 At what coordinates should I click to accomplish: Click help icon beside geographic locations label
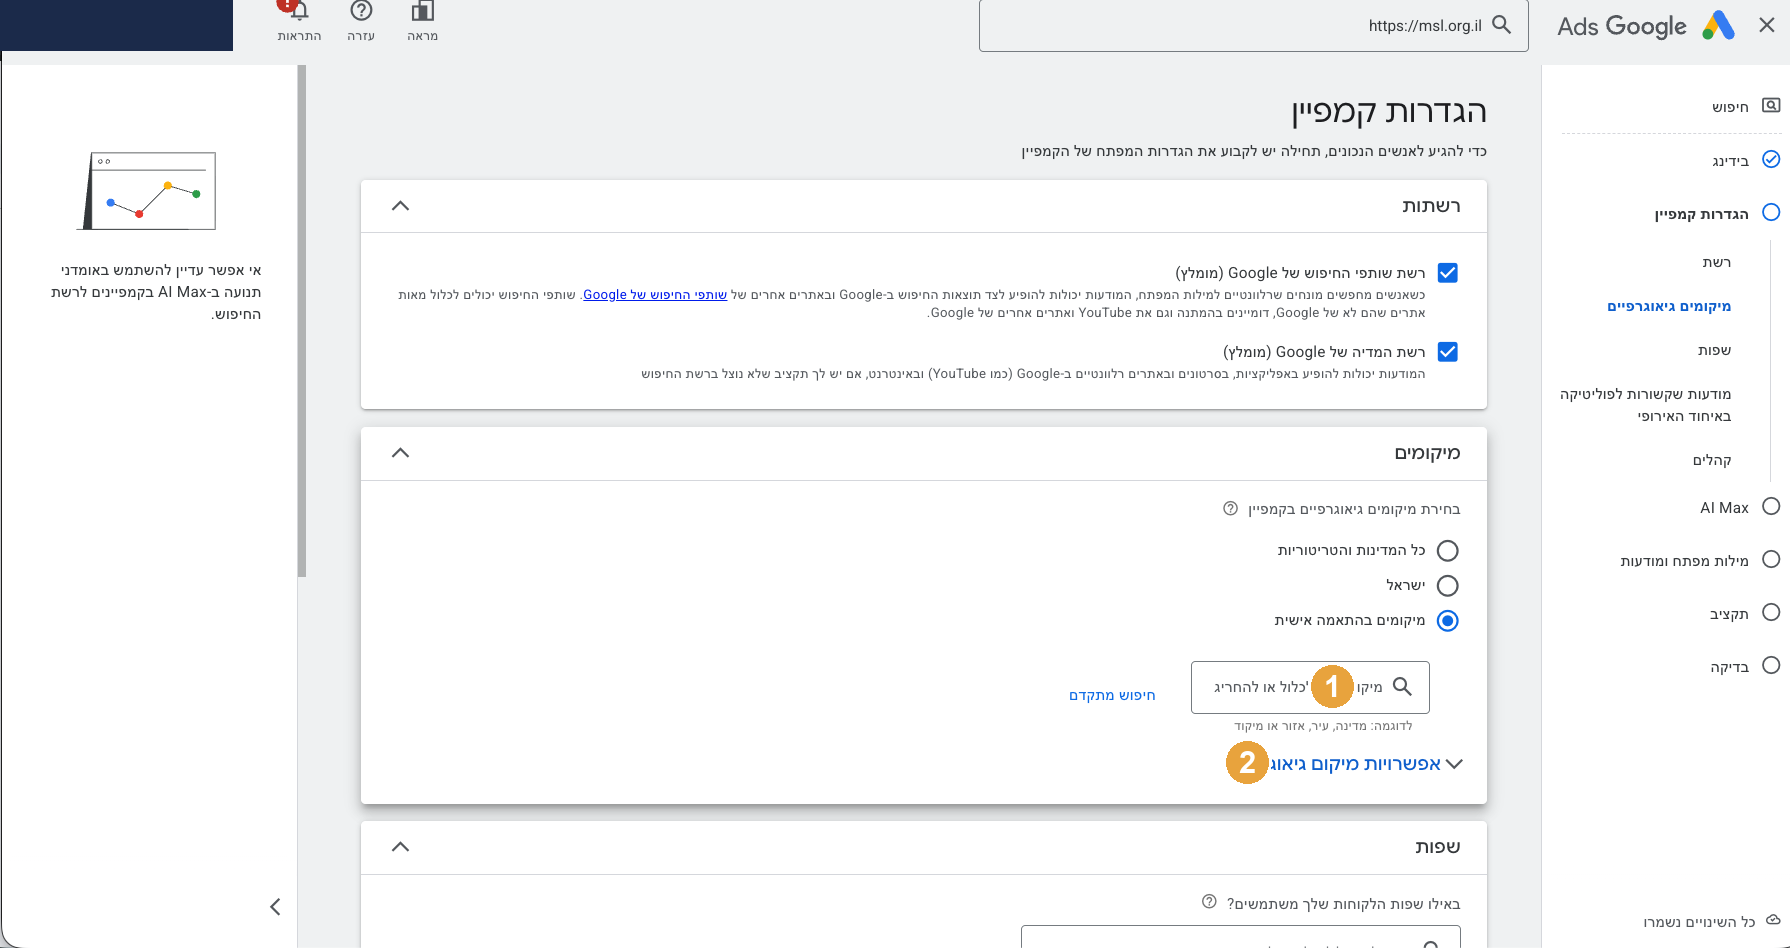pos(1230,508)
